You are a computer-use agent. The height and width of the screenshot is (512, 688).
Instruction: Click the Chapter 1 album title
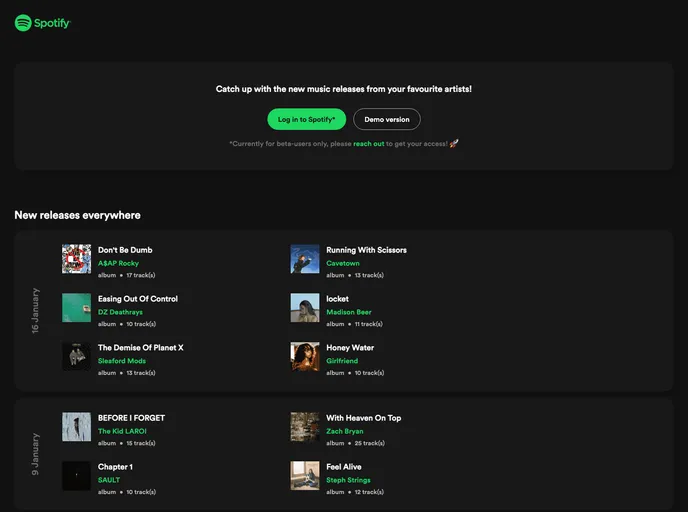click(x=115, y=467)
